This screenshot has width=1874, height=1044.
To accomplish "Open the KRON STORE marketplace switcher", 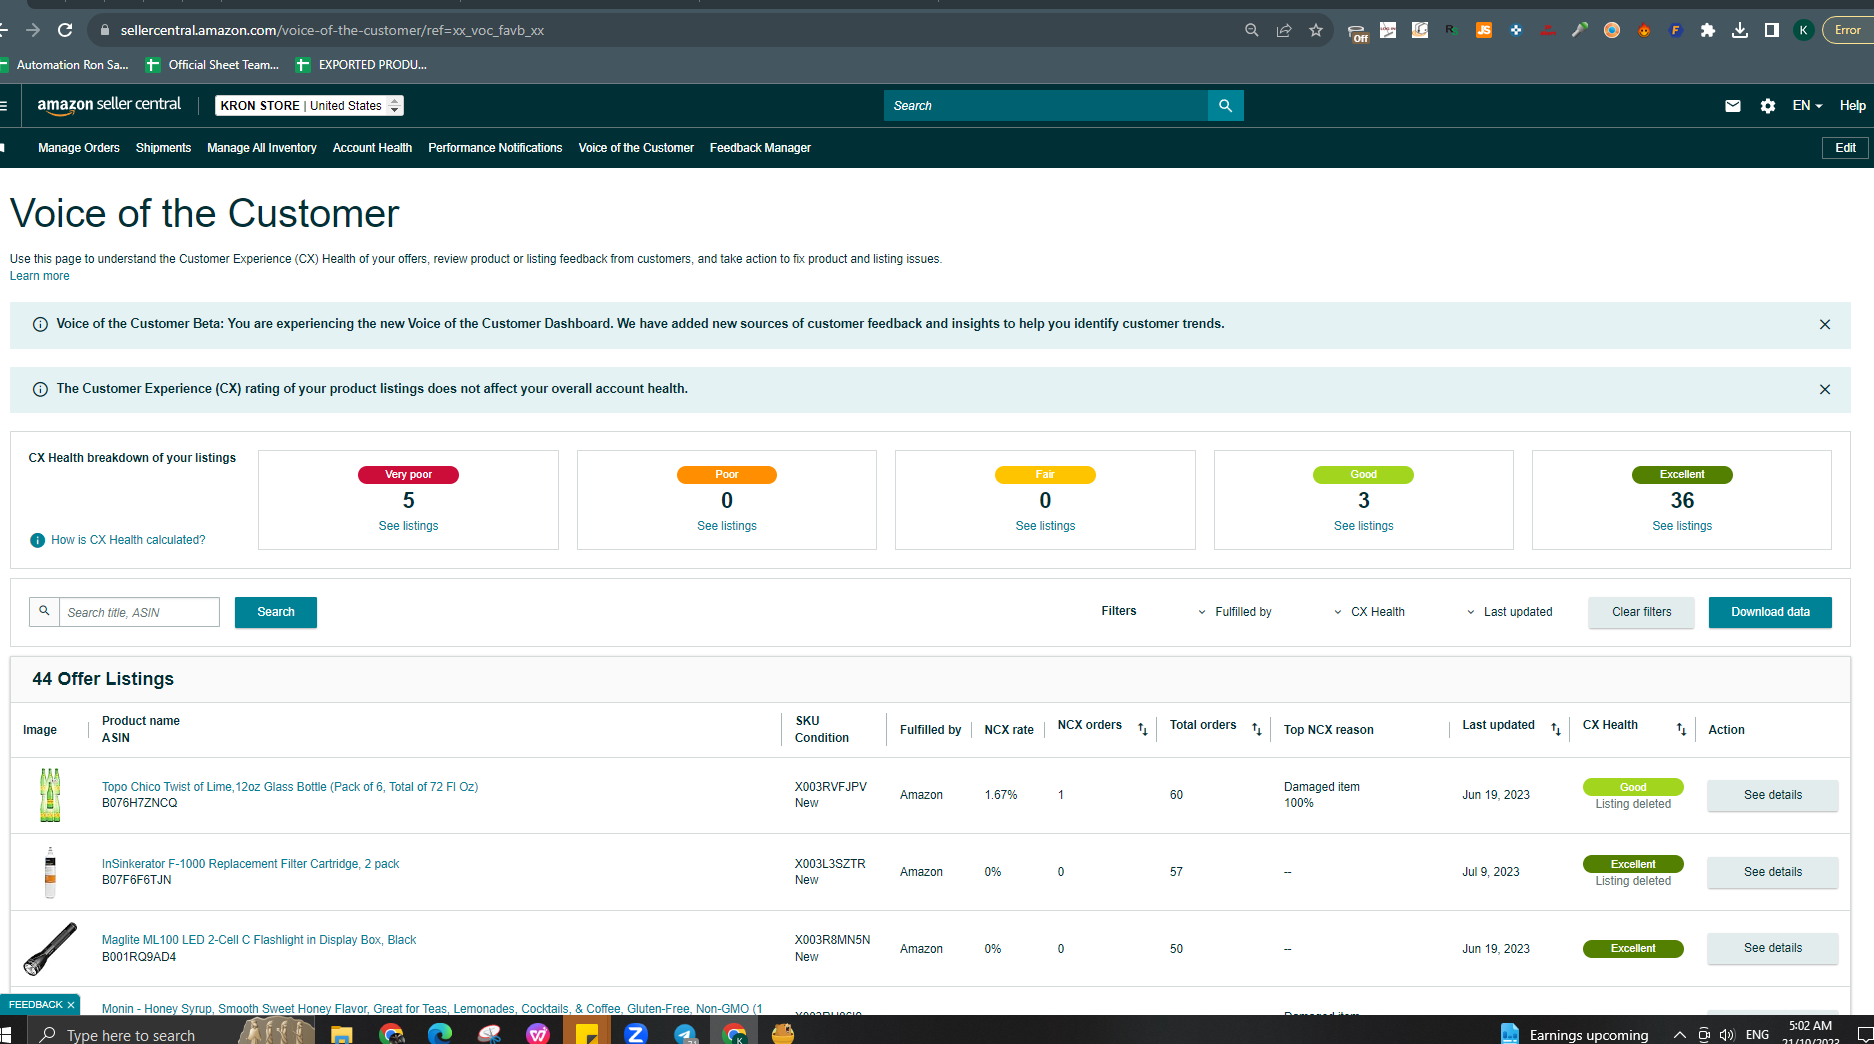I will click(x=309, y=106).
